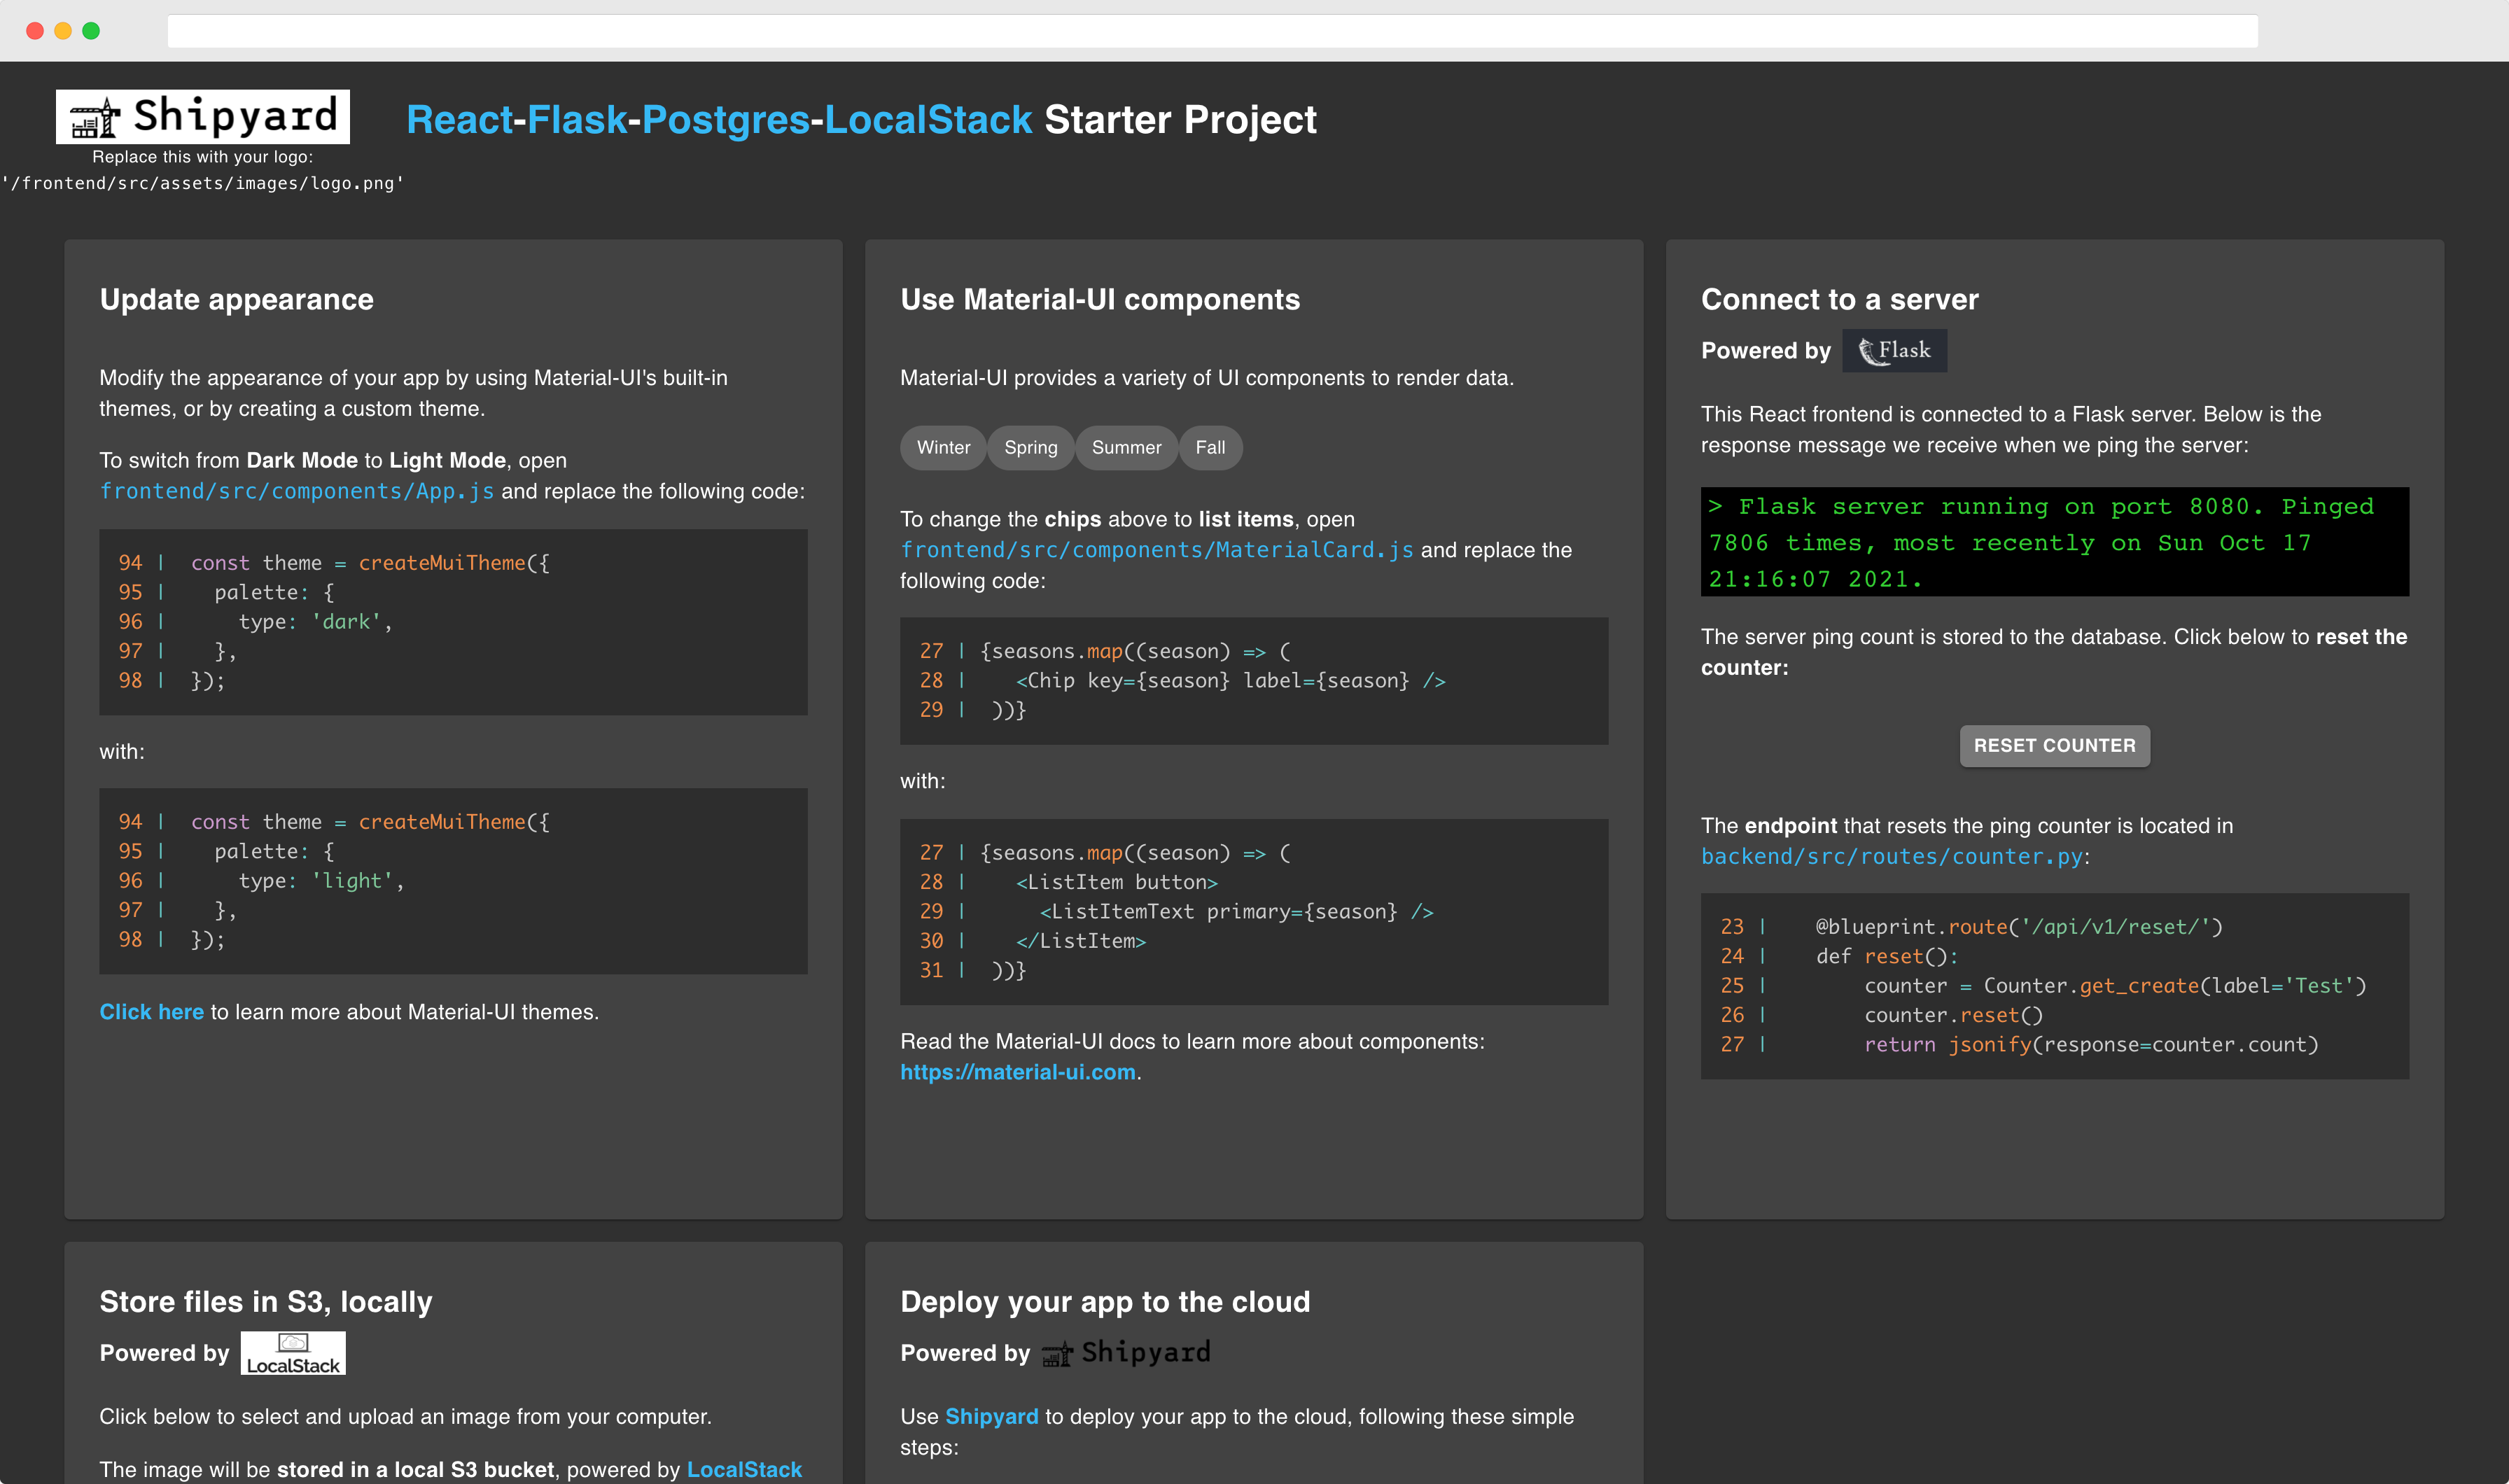Click the 'Deploy your app to the cloud' heading
This screenshot has height=1484, width=2509.
point(1105,1302)
